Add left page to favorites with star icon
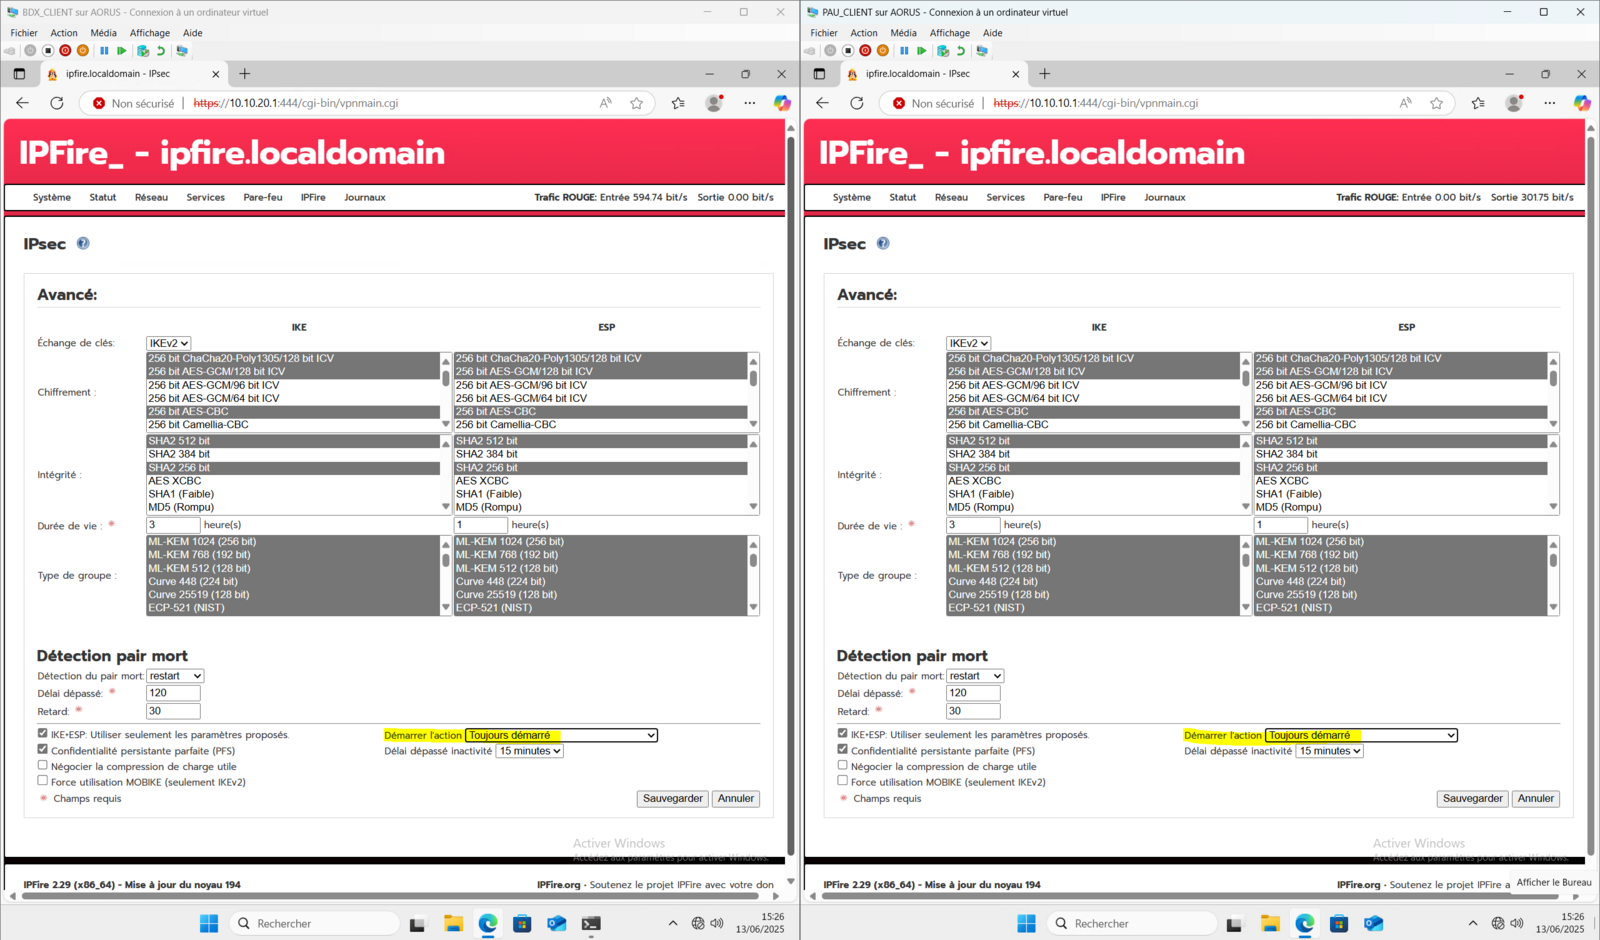 coord(636,103)
